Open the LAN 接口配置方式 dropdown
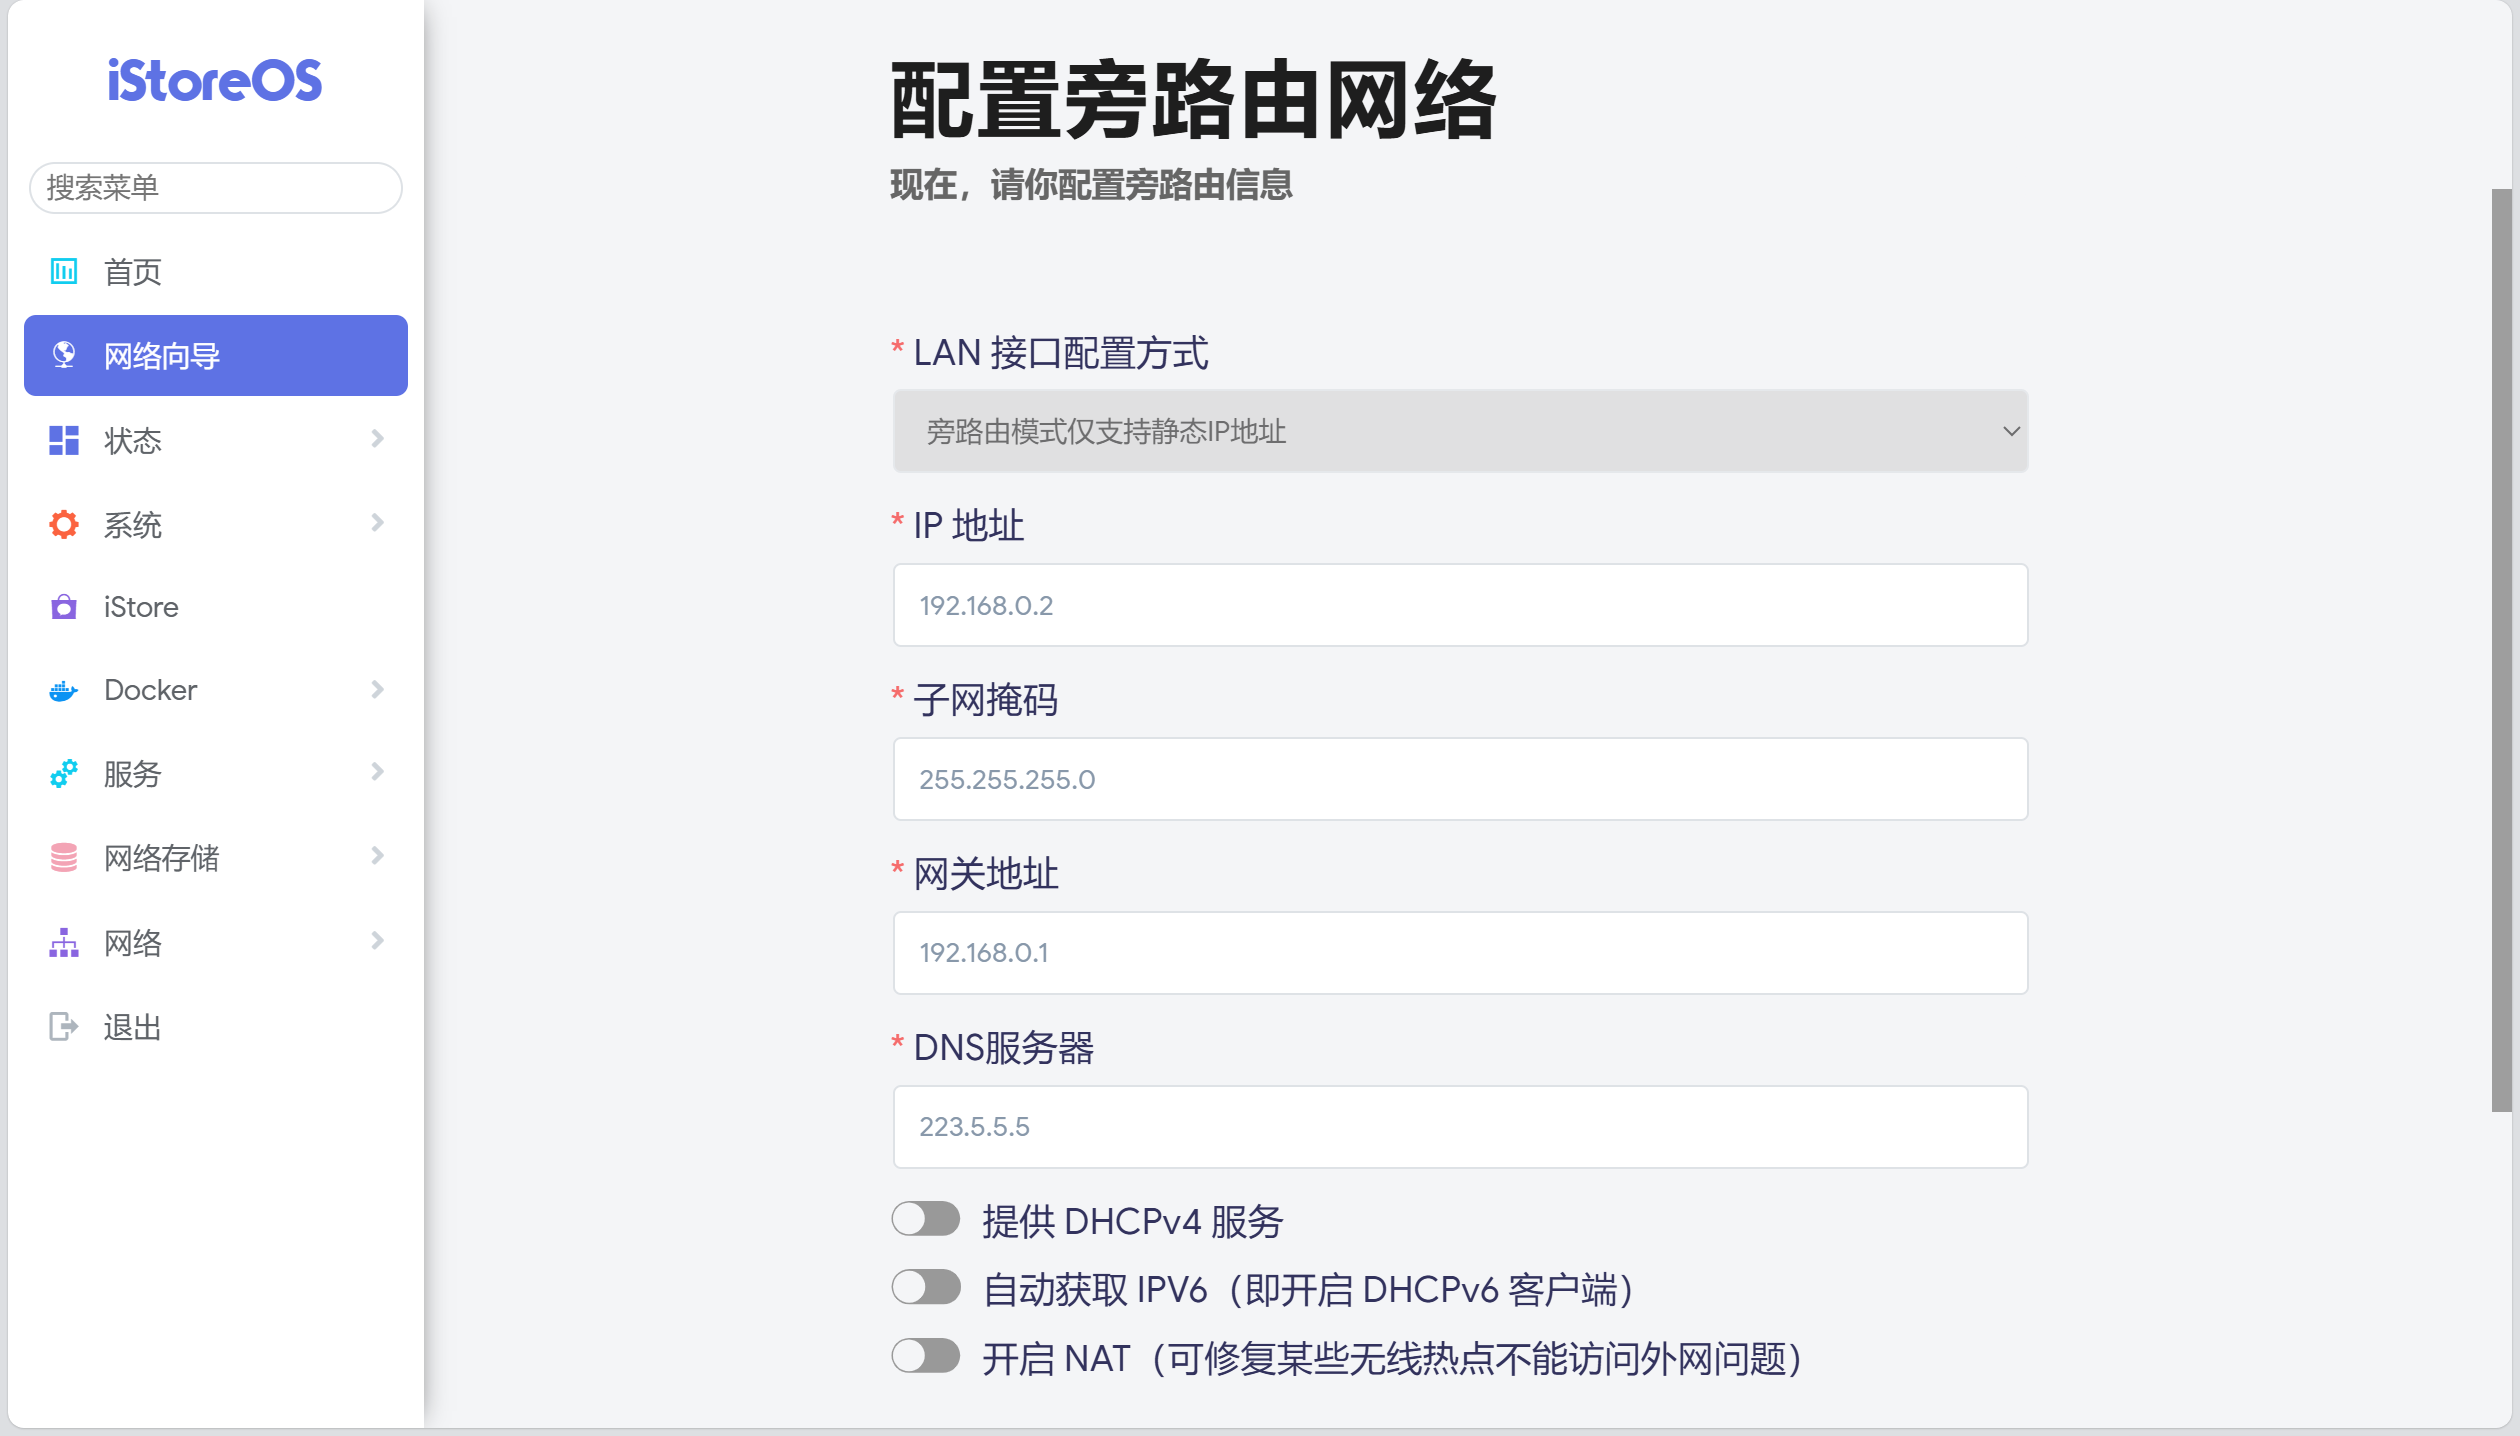2520x1436 pixels. pyautogui.click(x=1459, y=431)
